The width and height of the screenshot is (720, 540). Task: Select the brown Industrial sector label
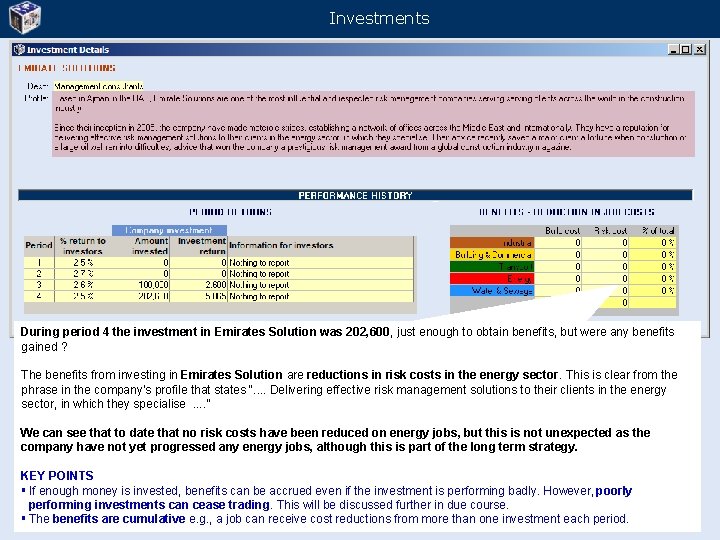click(x=492, y=242)
